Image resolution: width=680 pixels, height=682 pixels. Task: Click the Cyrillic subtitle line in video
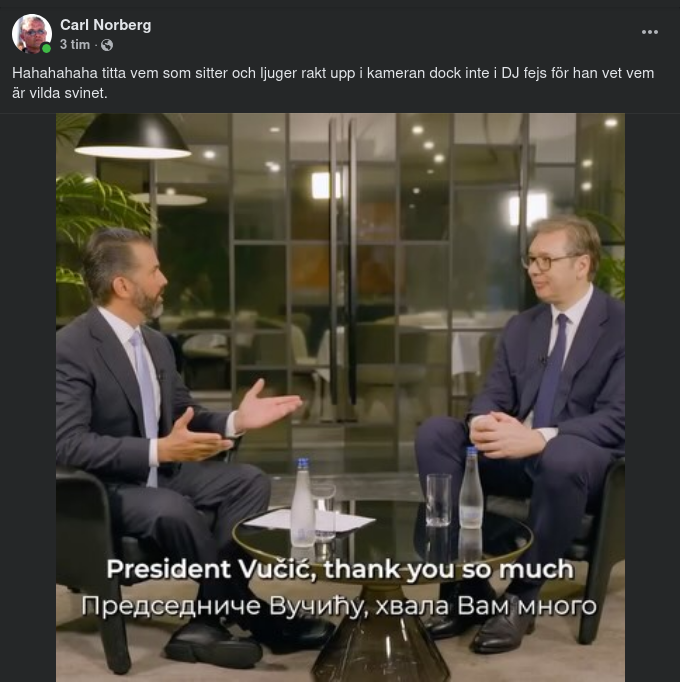tap(340, 606)
